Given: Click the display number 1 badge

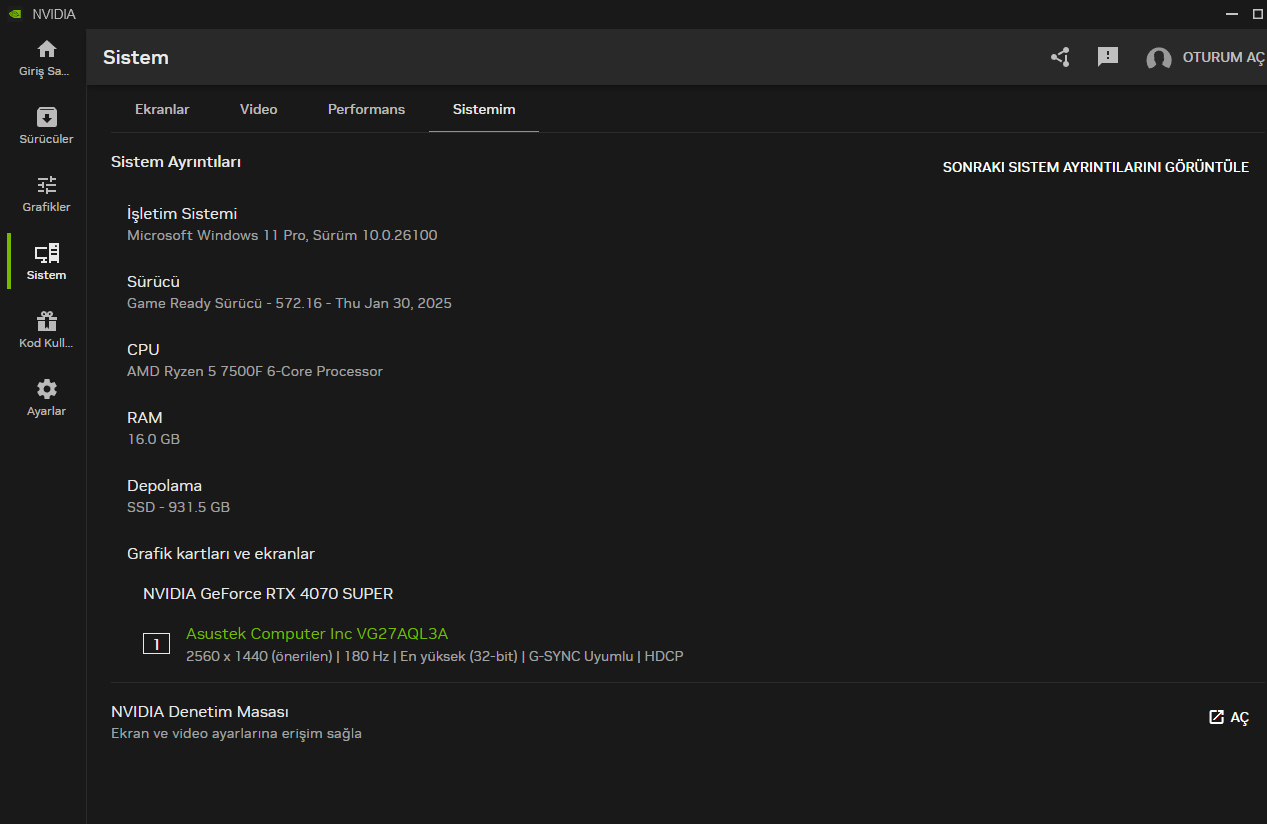Looking at the screenshot, I should (156, 644).
